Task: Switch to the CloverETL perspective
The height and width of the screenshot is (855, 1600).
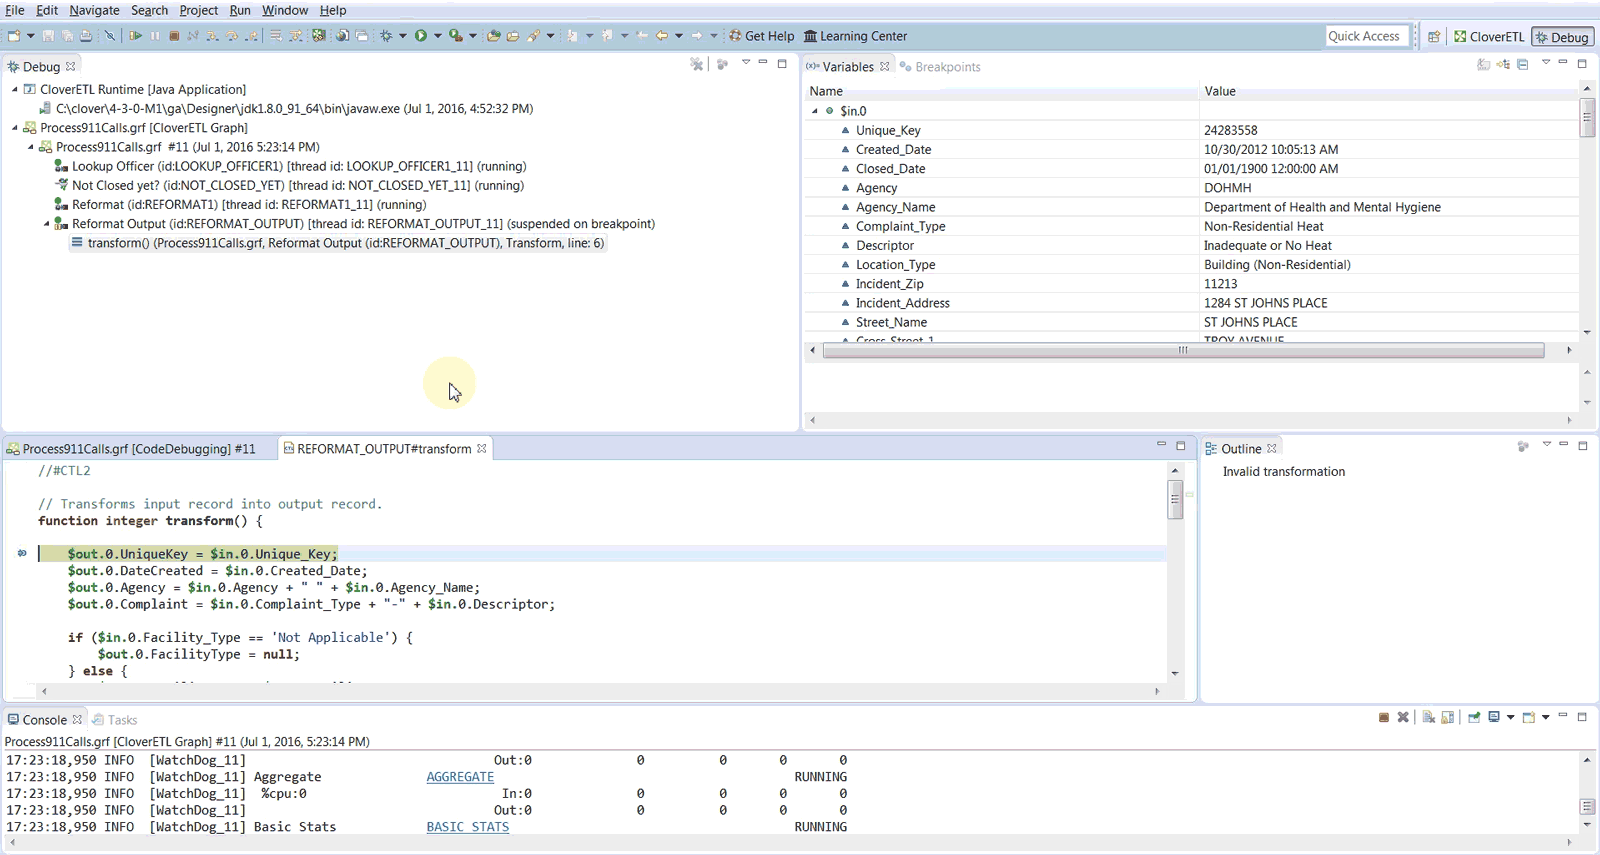Action: pyautogui.click(x=1489, y=37)
